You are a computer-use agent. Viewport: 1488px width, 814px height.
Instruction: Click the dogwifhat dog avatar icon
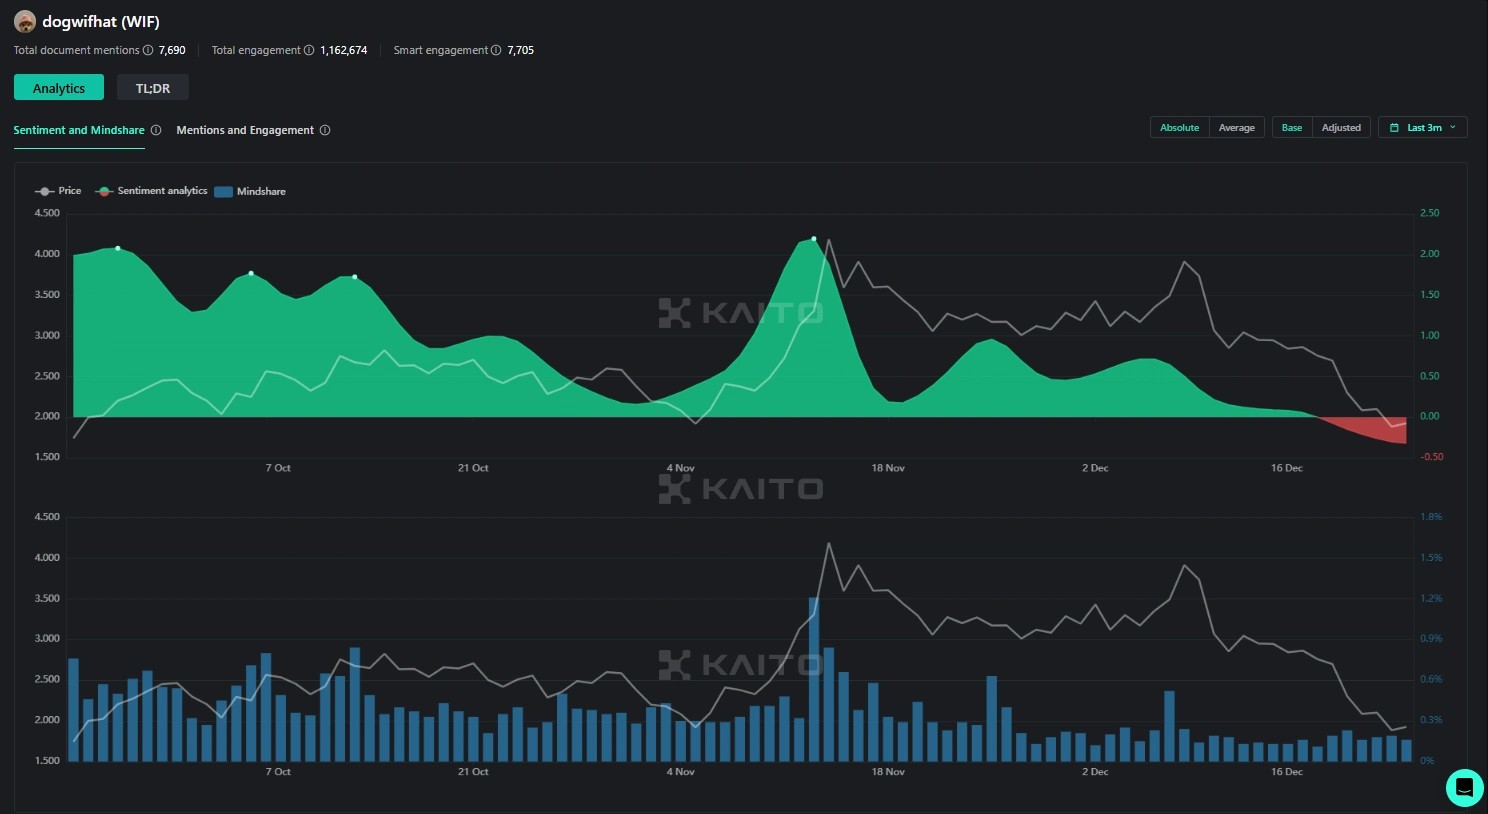pos(25,22)
